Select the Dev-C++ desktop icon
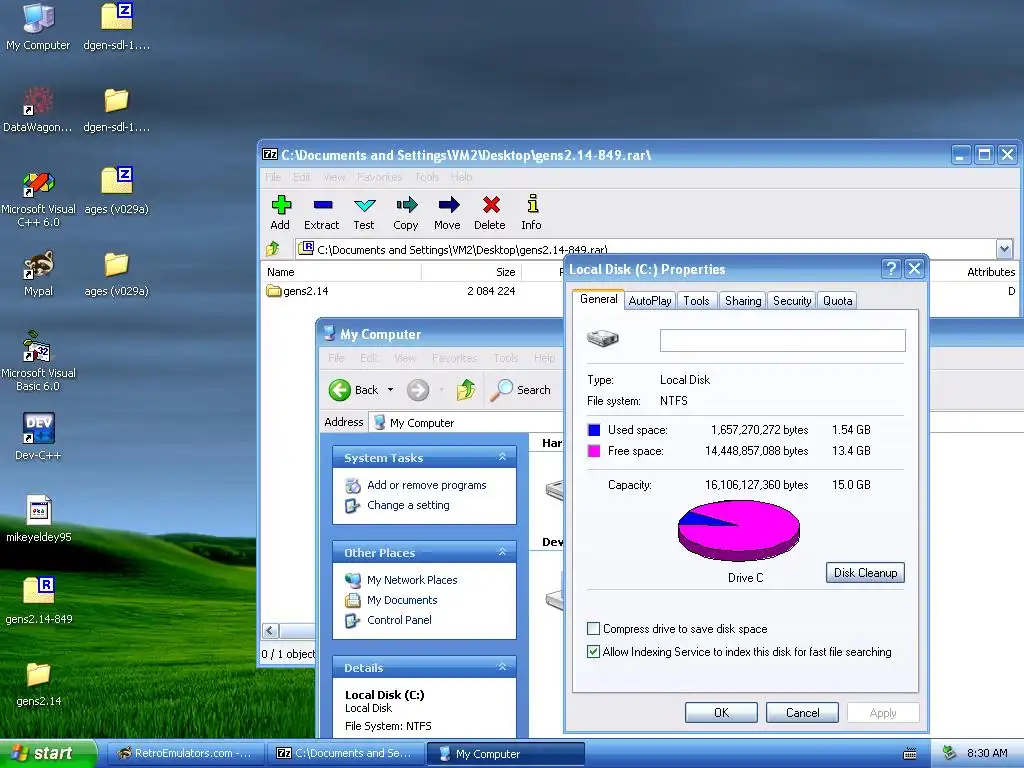1024x768 pixels. (38, 437)
